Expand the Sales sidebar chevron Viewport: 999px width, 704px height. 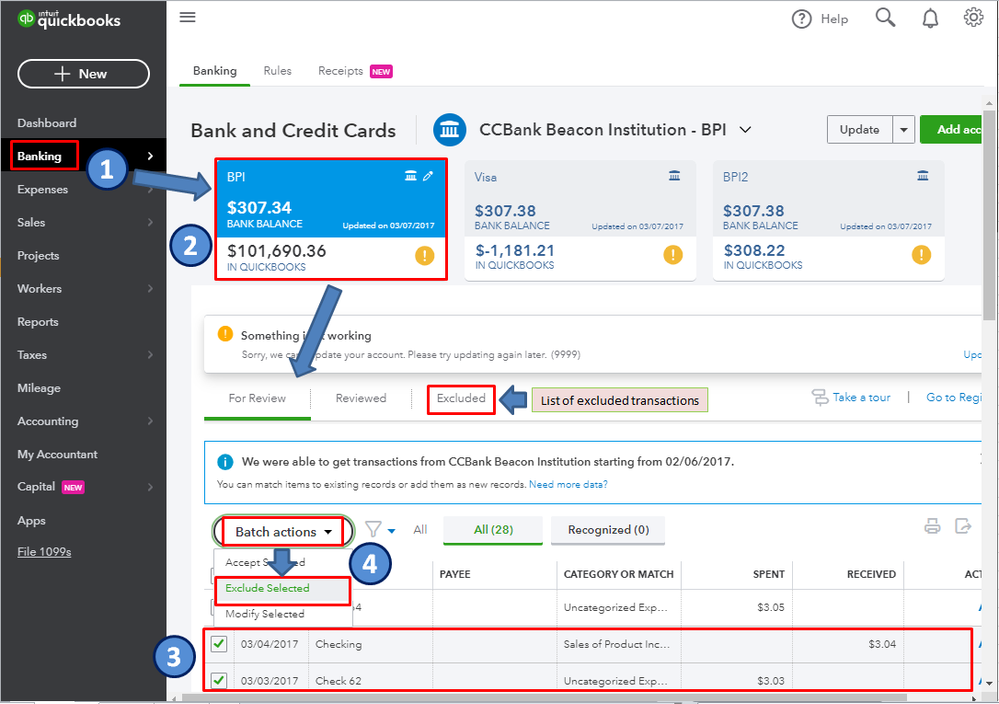(150, 222)
